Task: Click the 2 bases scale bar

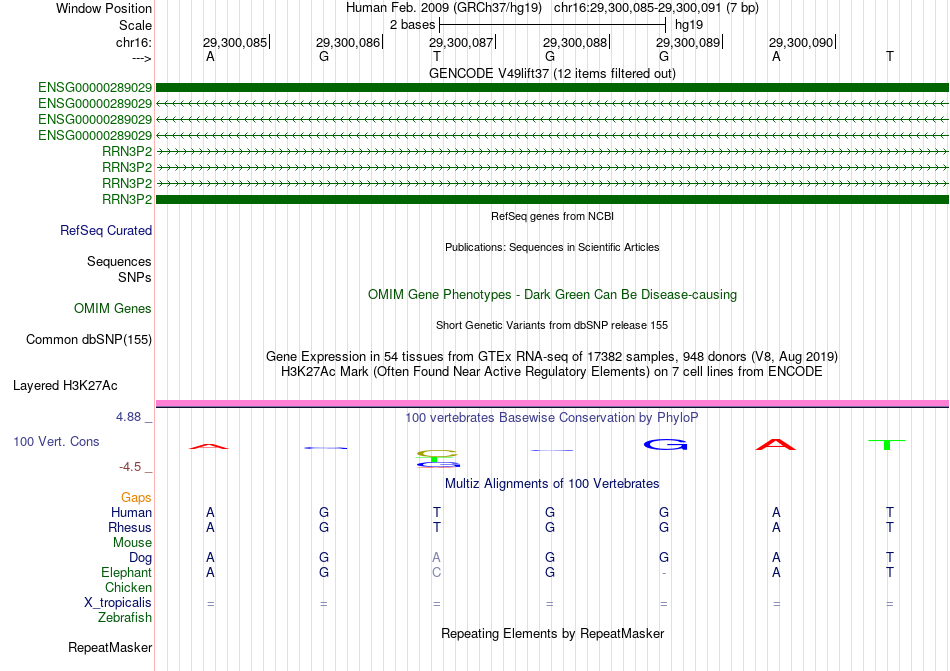Action: coord(552,25)
